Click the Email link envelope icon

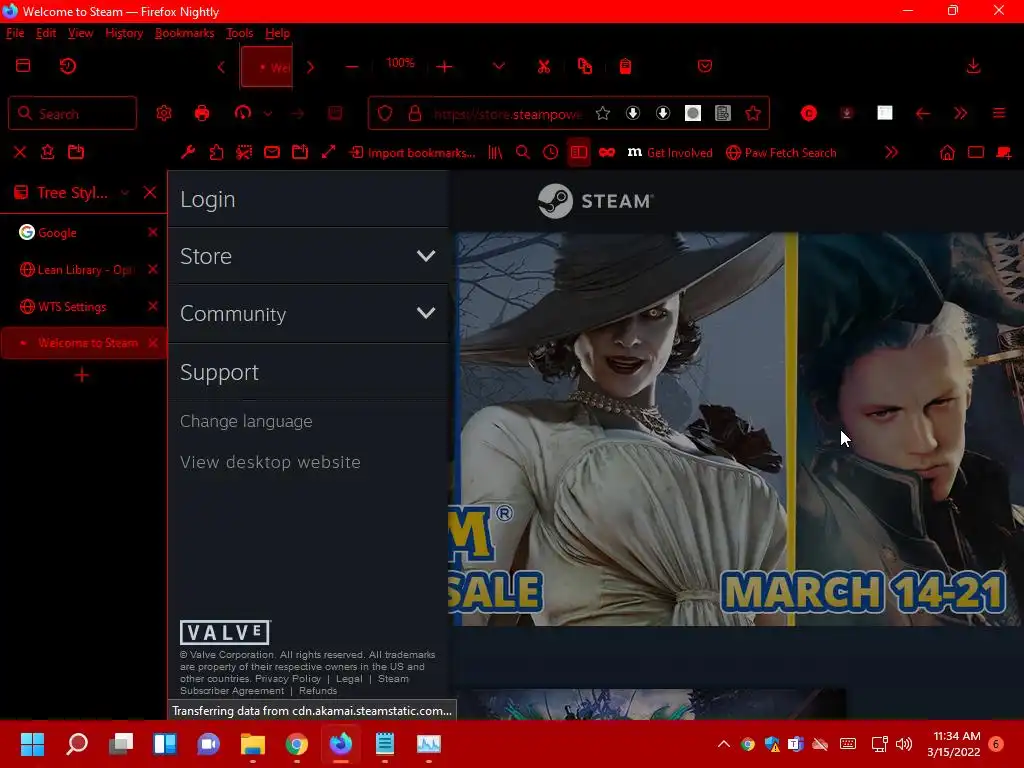tap(272, 152)
